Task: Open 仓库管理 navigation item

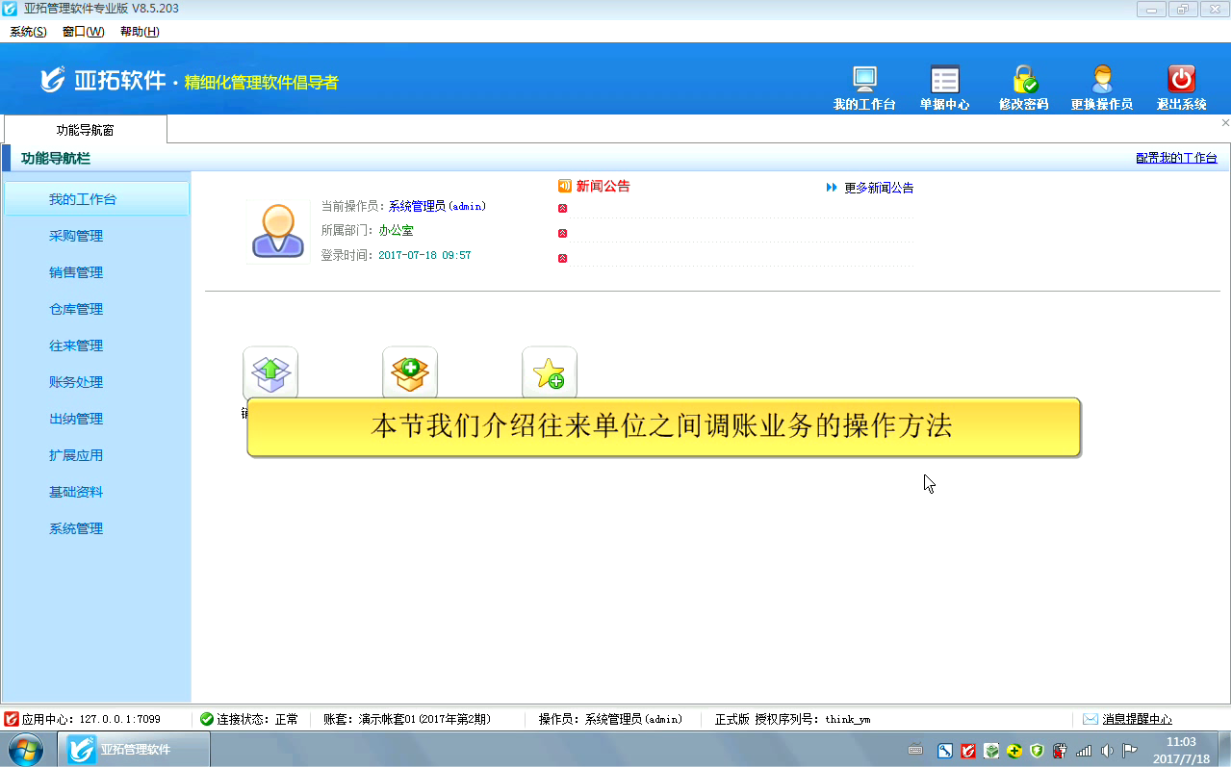Action: point(76,309)
